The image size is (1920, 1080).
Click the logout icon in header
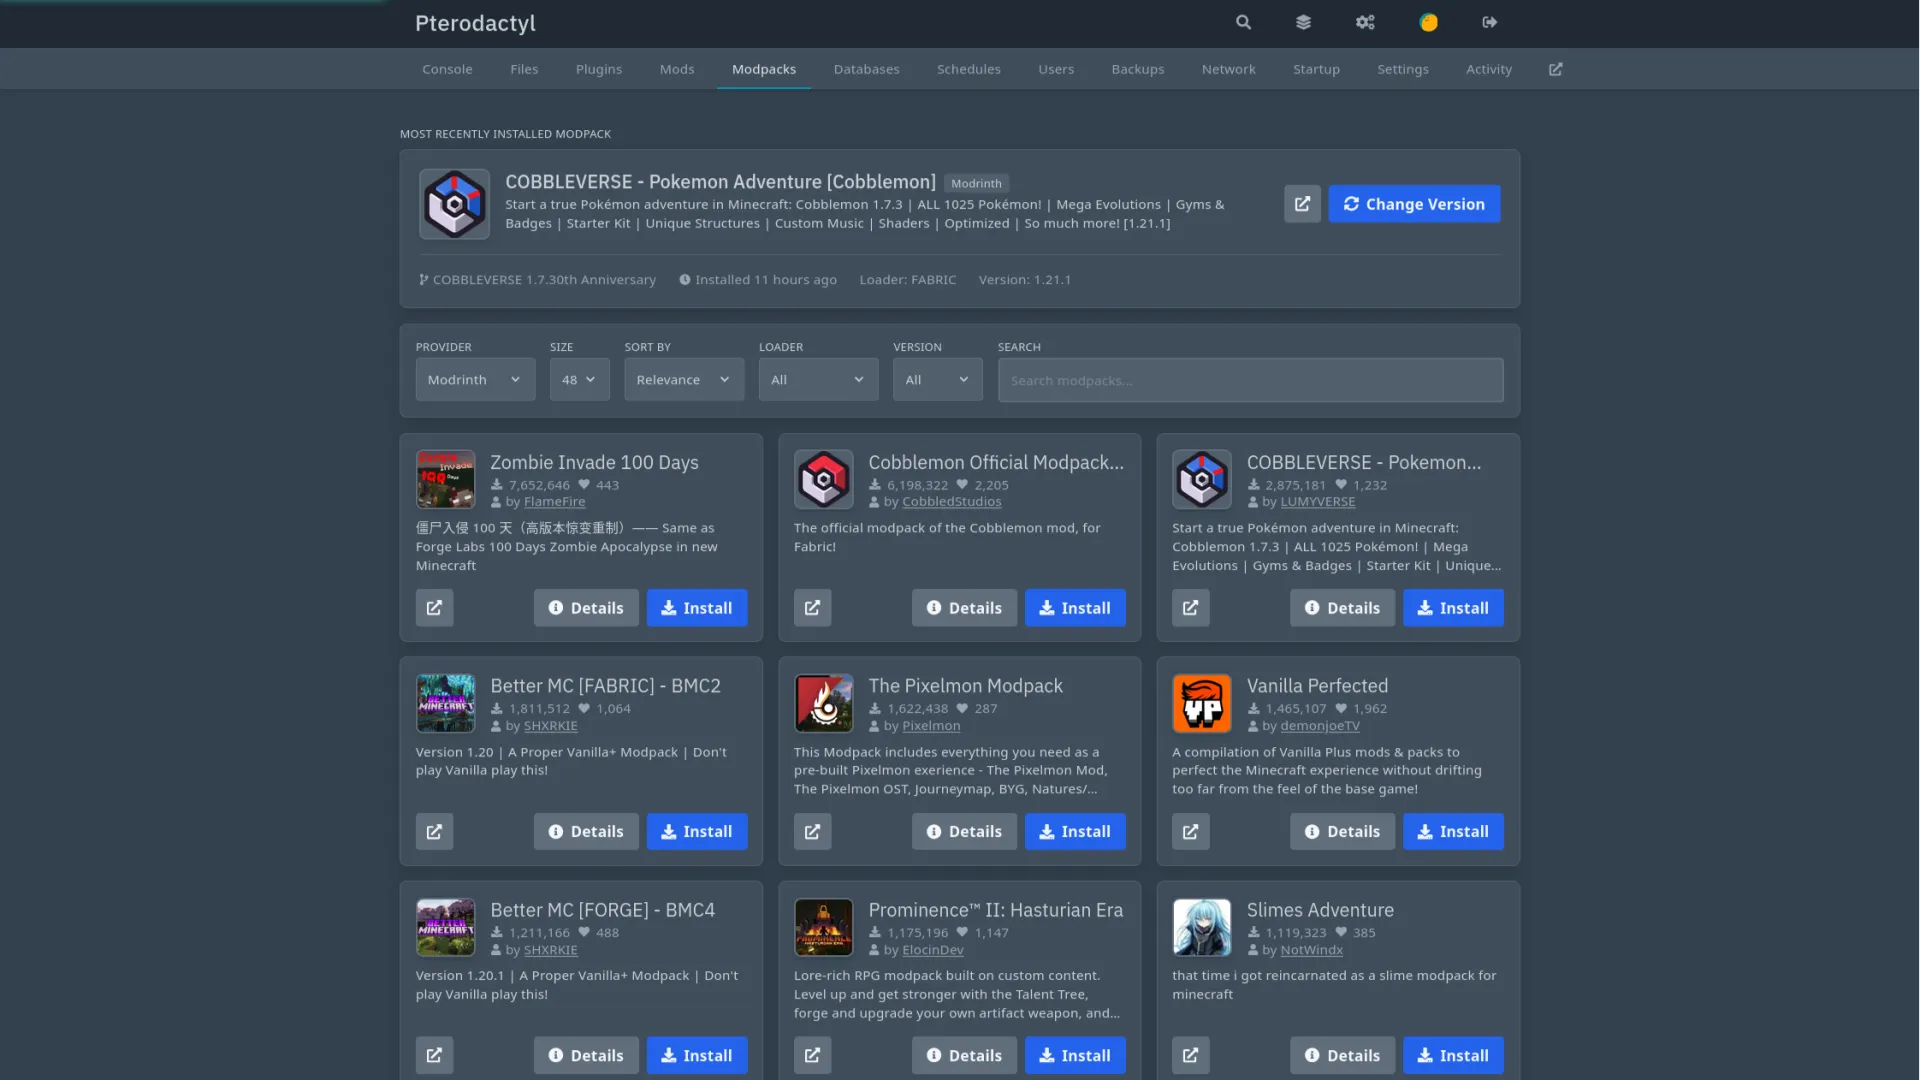click(1490, 22)
